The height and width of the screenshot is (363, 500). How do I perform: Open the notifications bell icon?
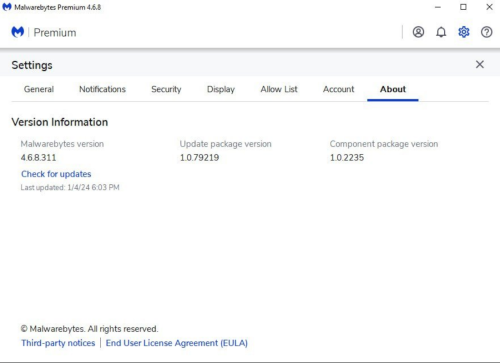coord(441,32)
